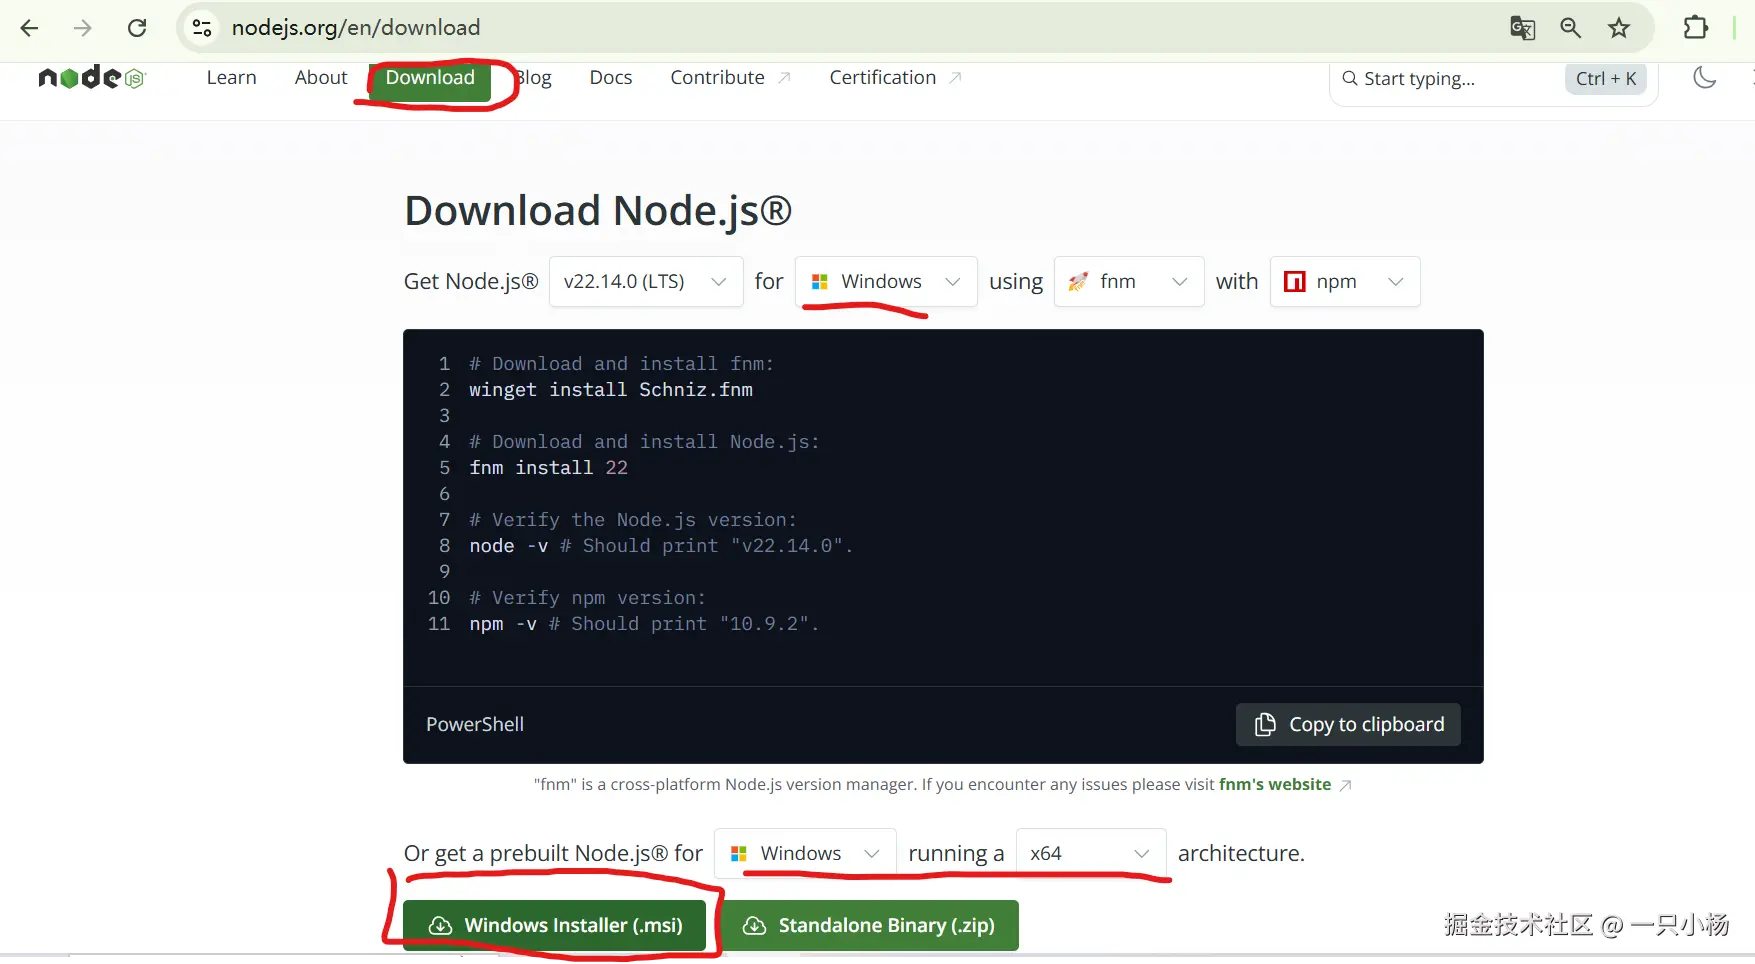Click the fnm rocket icon
The height and width of the screenshot is (964, 1755).
pos(1078,282)
